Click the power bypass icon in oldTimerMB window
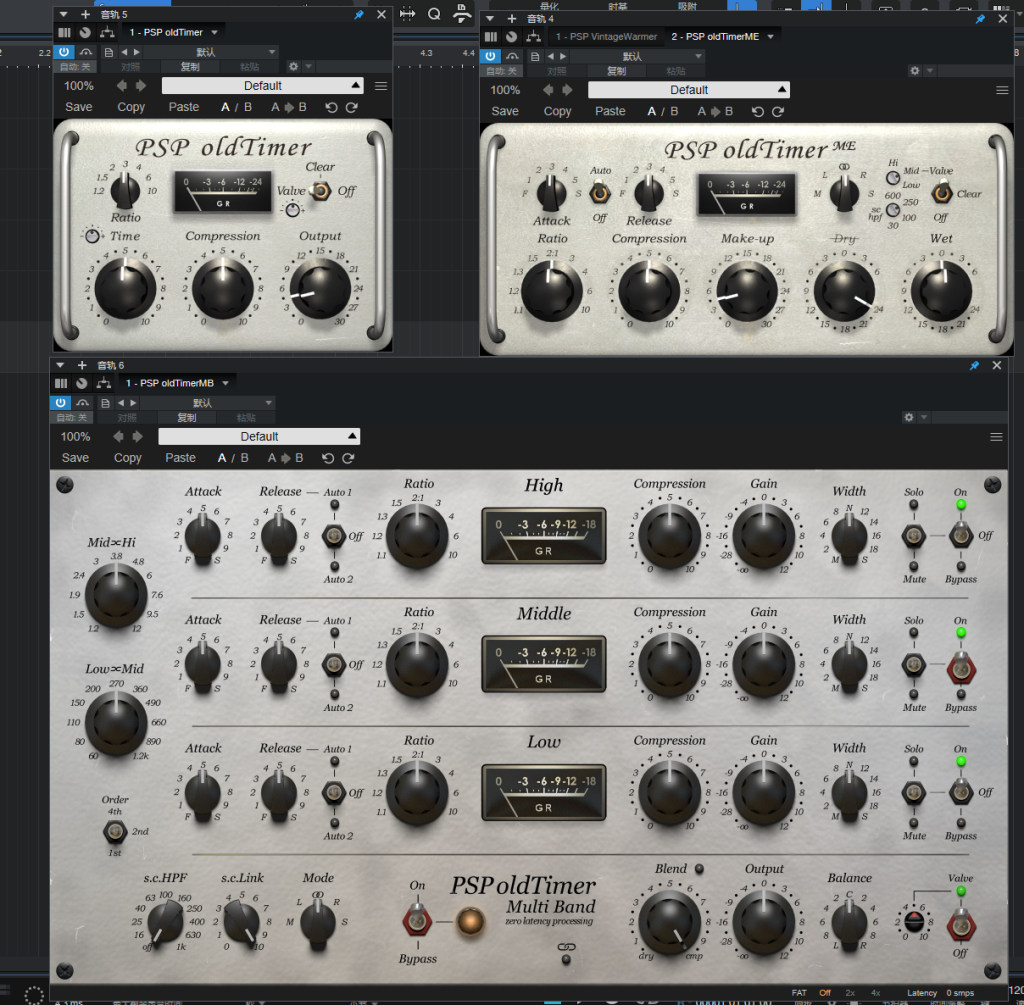 tap(60, 403)
